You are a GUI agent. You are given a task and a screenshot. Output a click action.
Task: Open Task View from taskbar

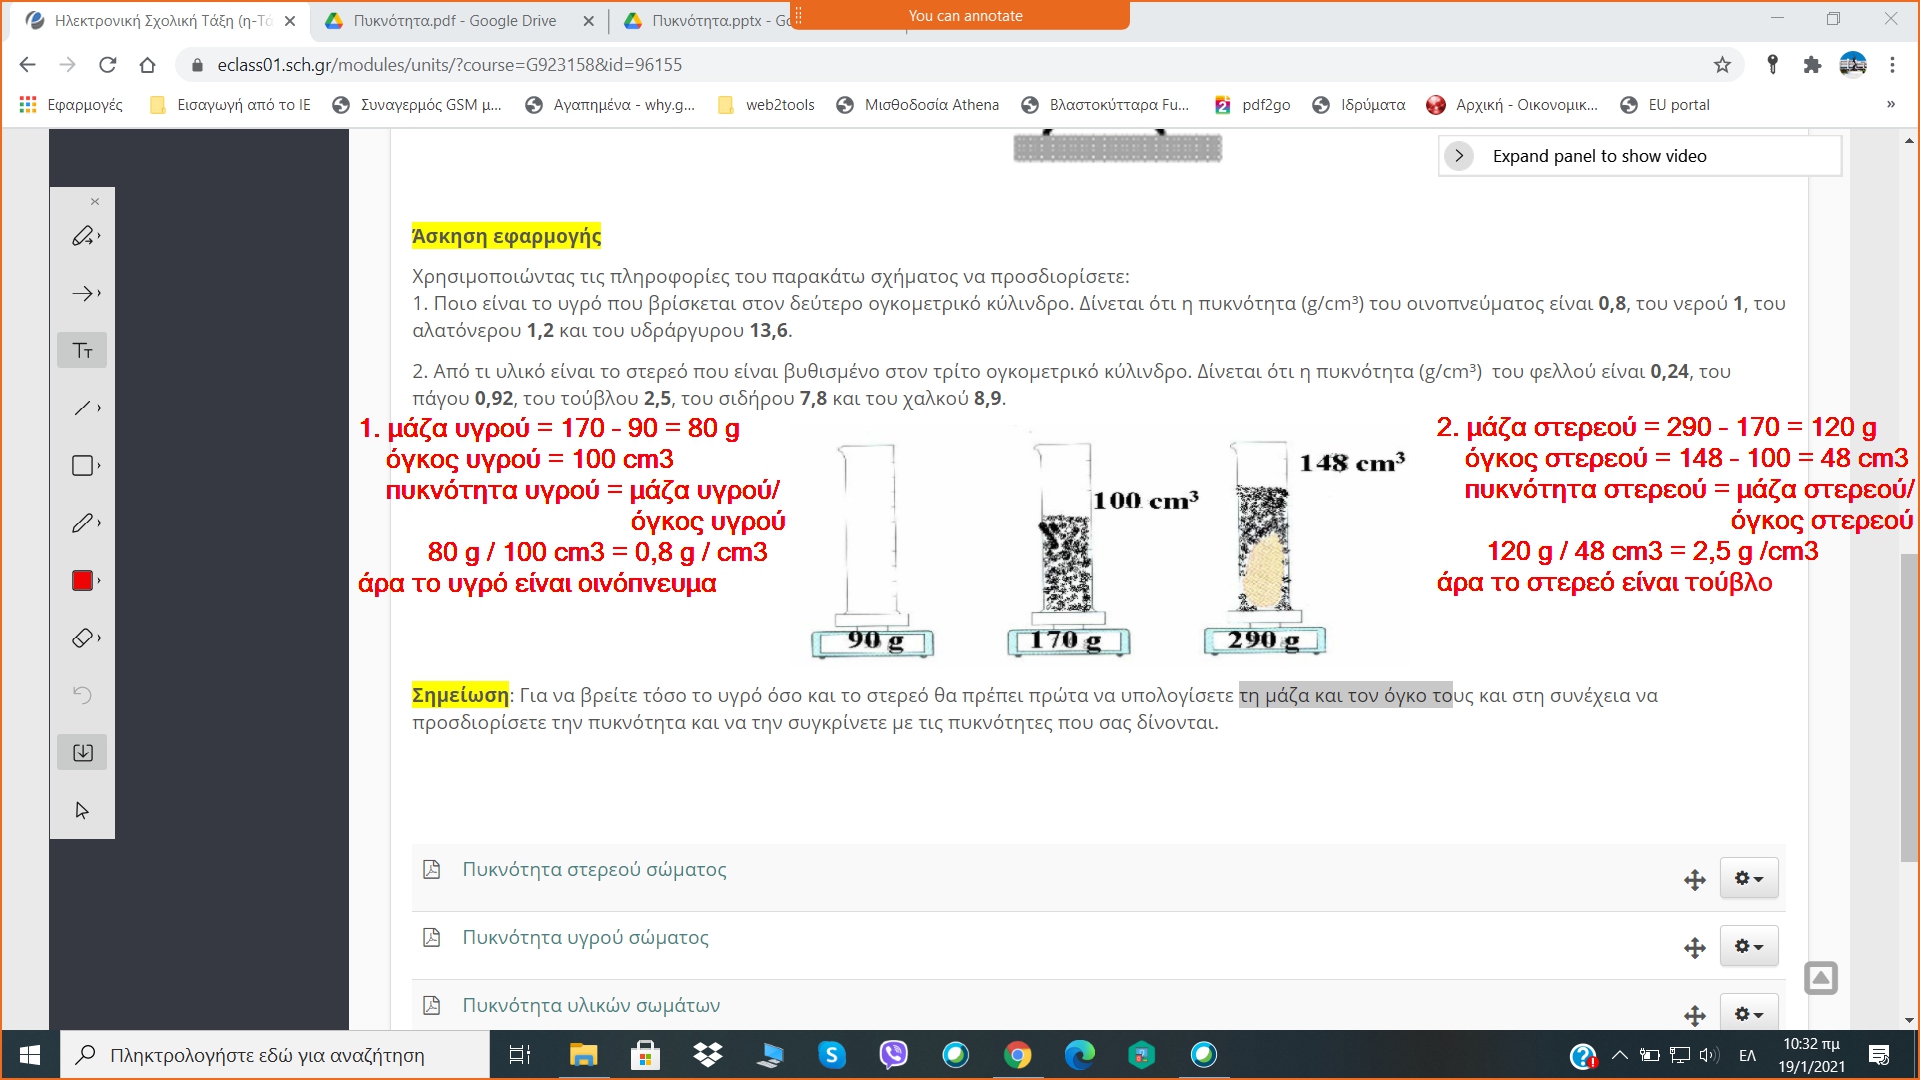click(x=520, y=1055)
